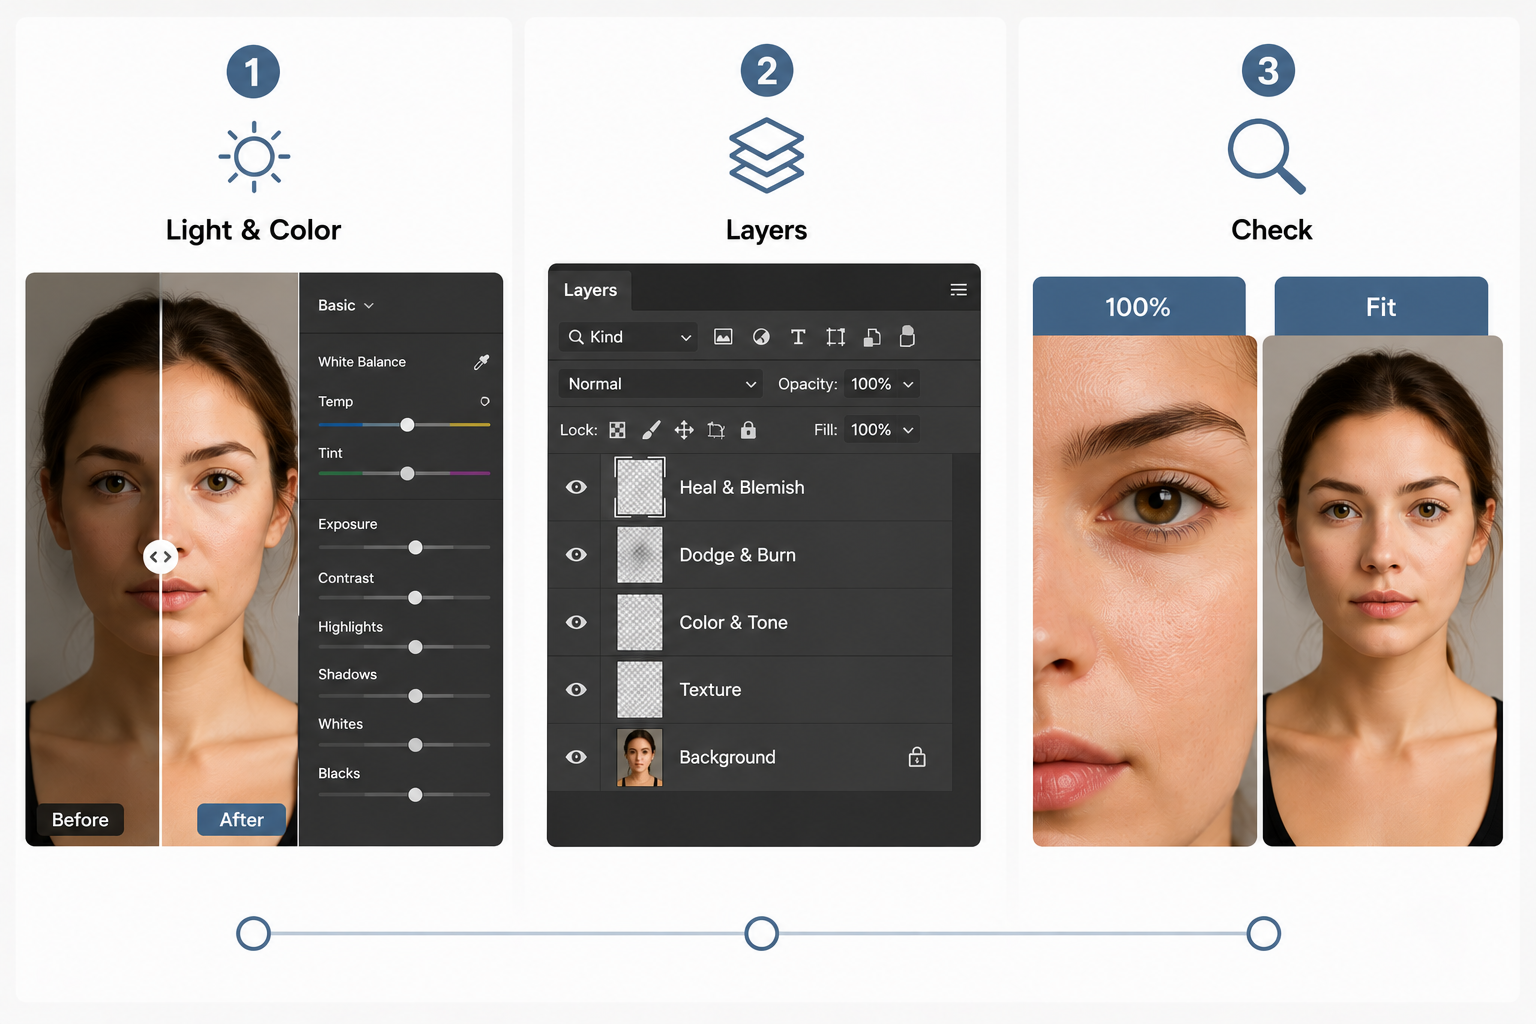Click the Heal & Blemish layer name
Screen dimensions: 1536x1024
[x=742, y=487]
